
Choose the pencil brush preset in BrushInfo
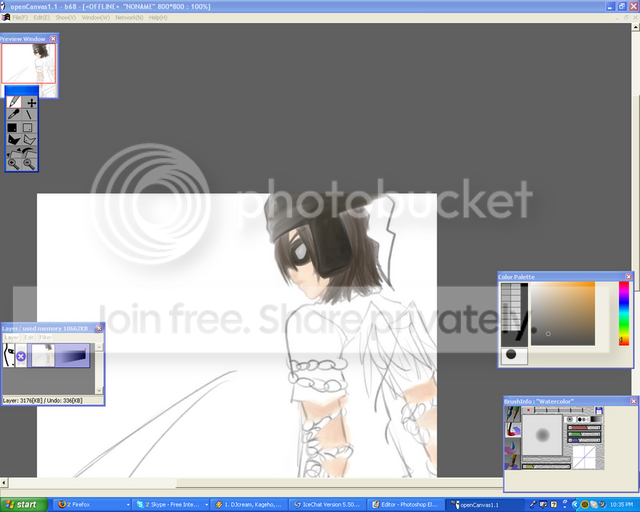click(513, 414)
